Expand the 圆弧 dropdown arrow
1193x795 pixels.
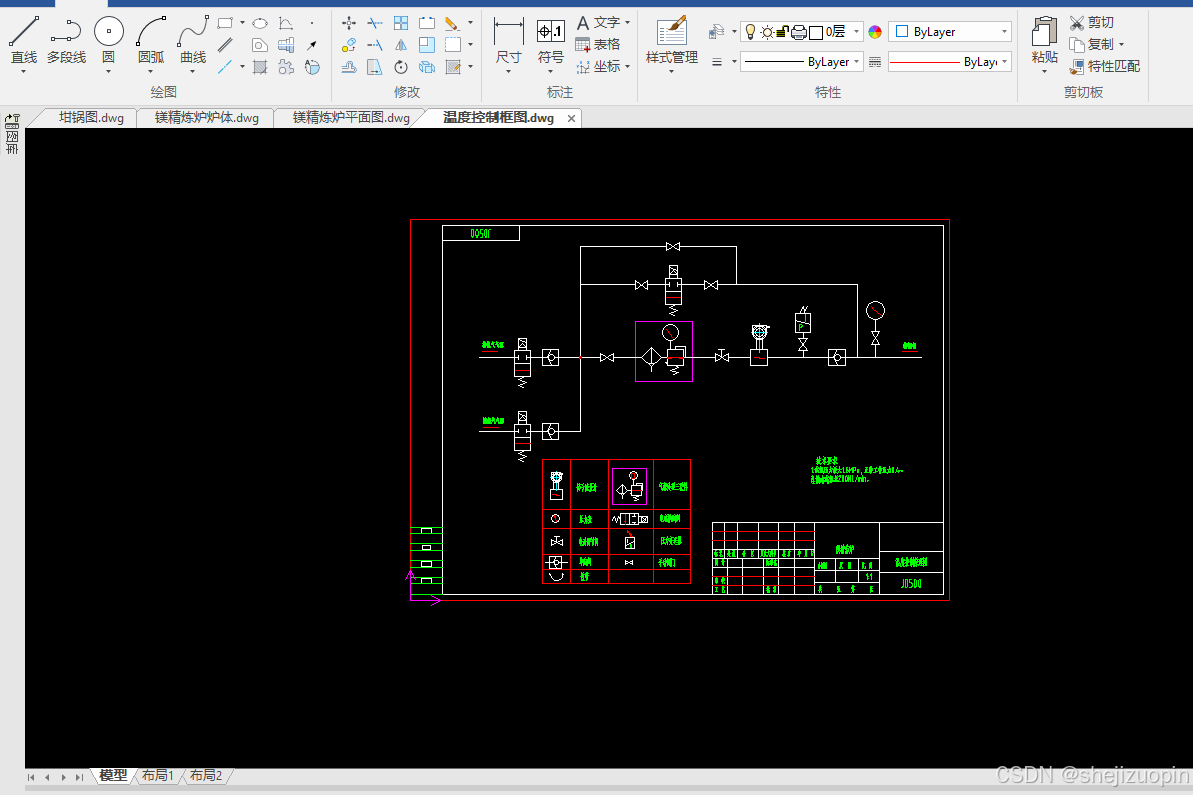click(151, 72)
